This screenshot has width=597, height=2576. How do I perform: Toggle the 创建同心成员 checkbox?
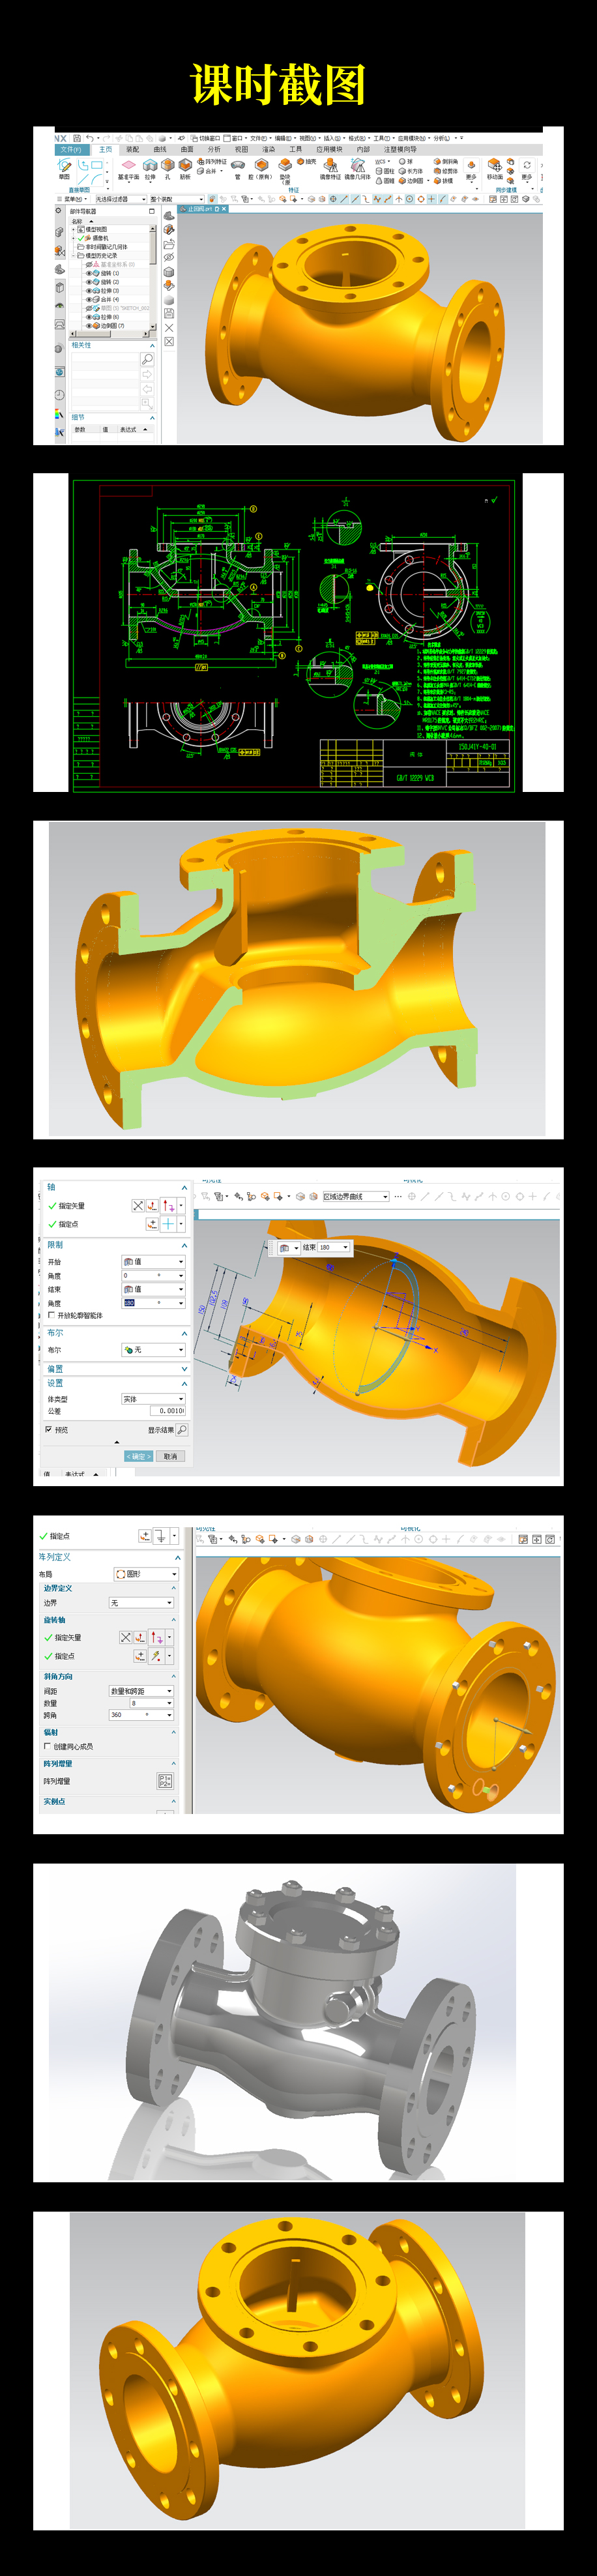pyautogui.click(x=47, y=1747)
